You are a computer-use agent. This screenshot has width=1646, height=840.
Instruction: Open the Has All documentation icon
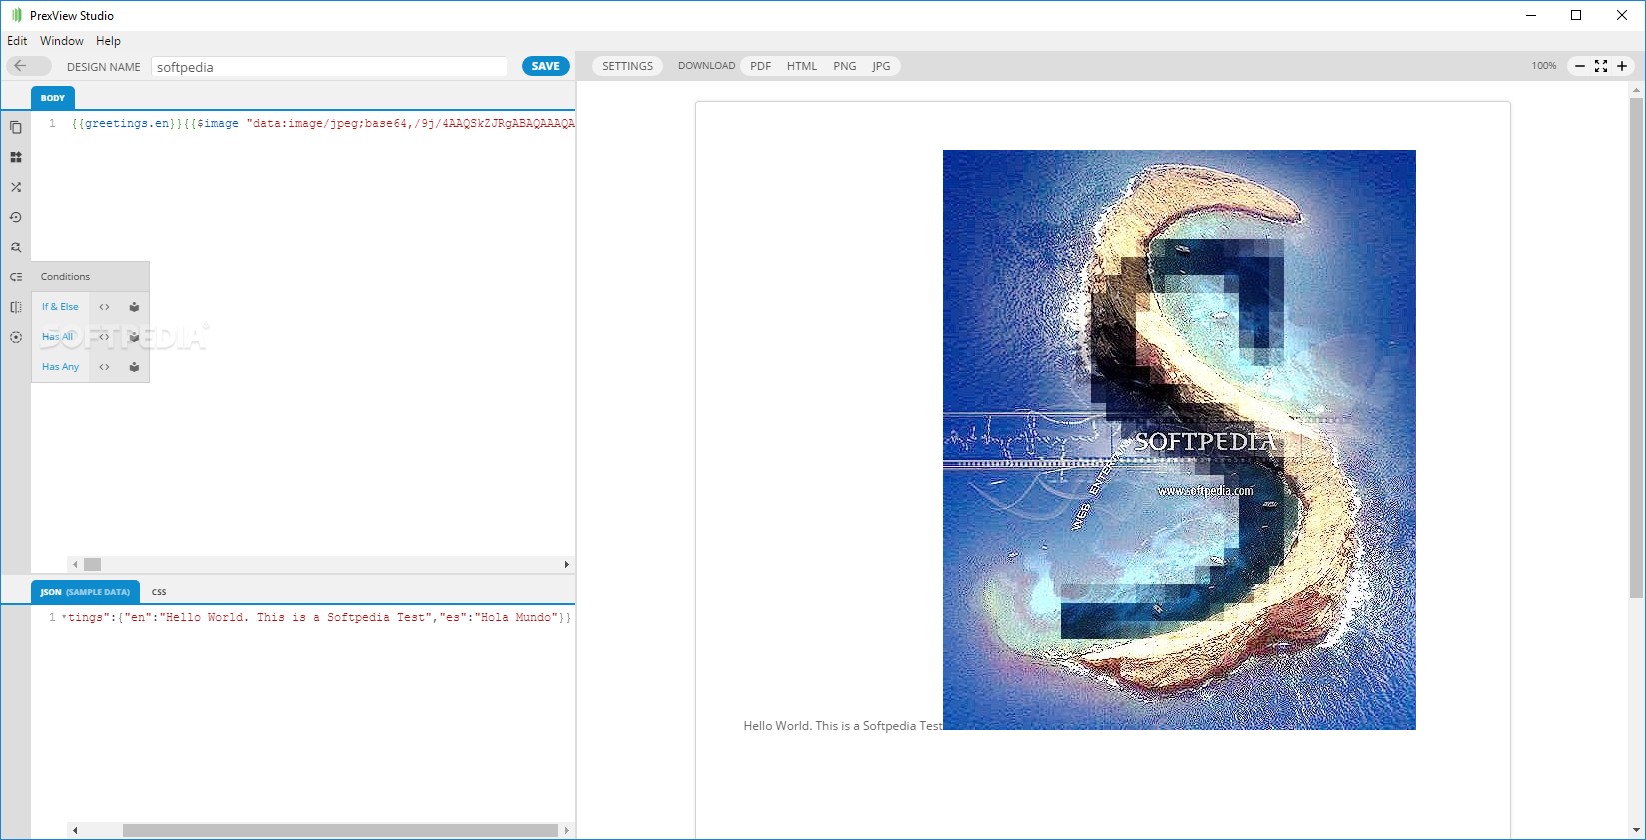point(134,337)
